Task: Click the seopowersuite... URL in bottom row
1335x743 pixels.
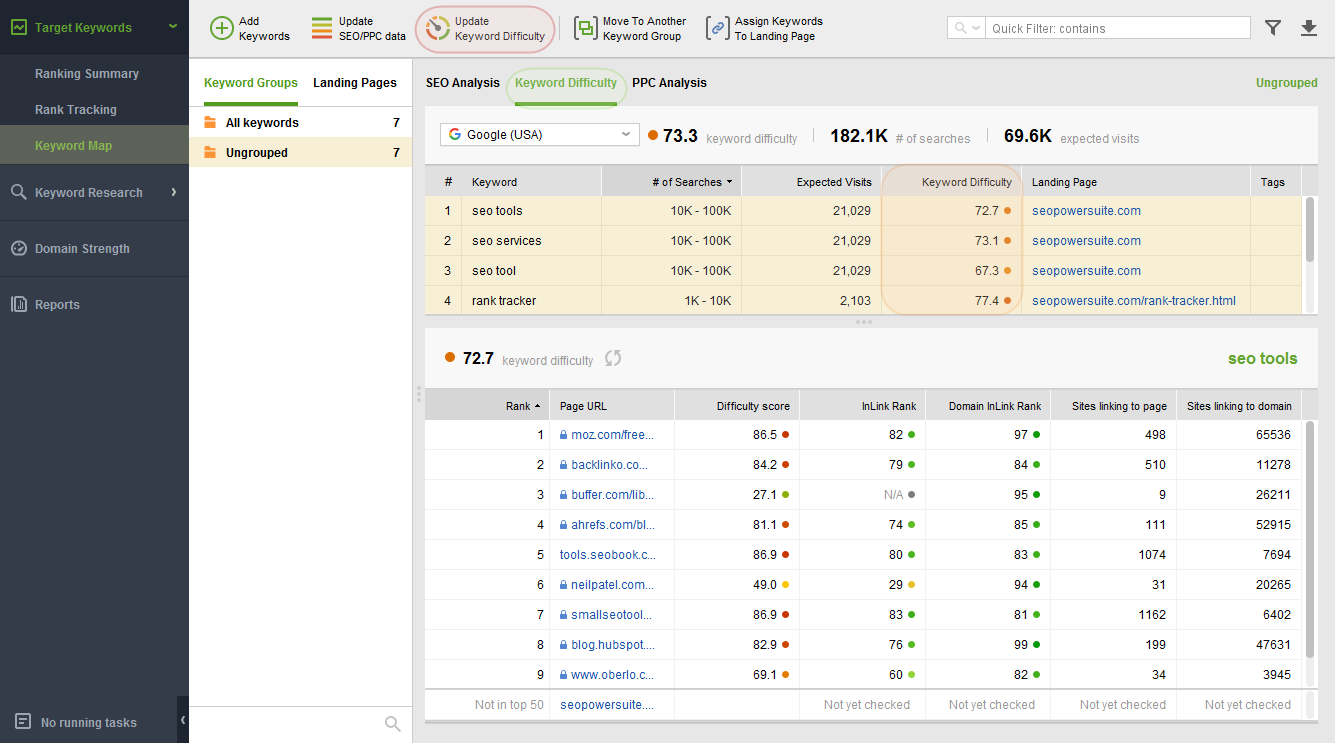Action: click(607, 705)
